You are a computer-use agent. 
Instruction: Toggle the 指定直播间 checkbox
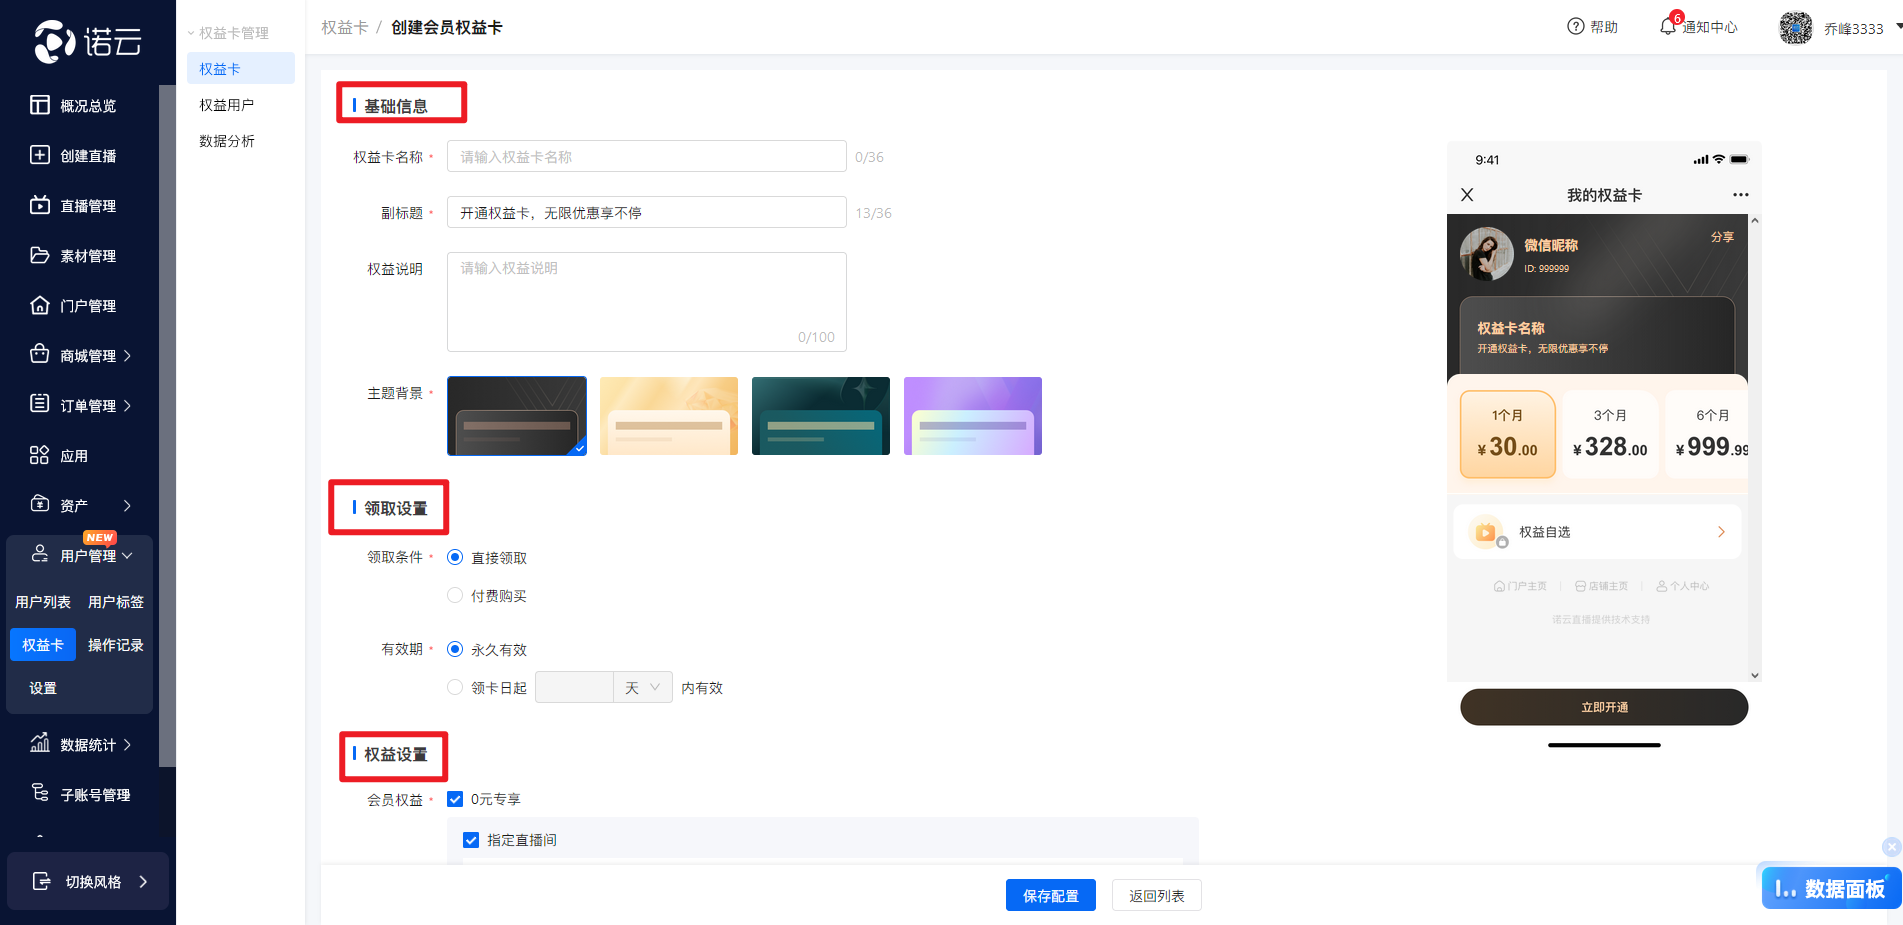pos(471,840)
